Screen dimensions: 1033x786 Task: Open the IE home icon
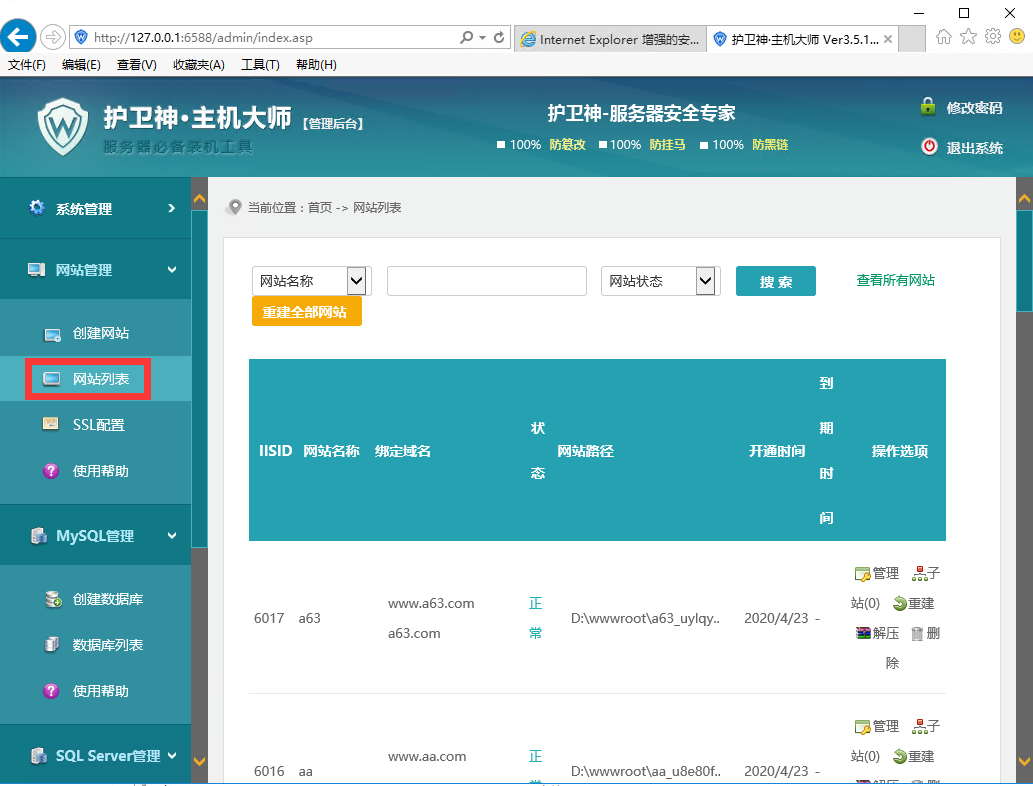point(944,37)
